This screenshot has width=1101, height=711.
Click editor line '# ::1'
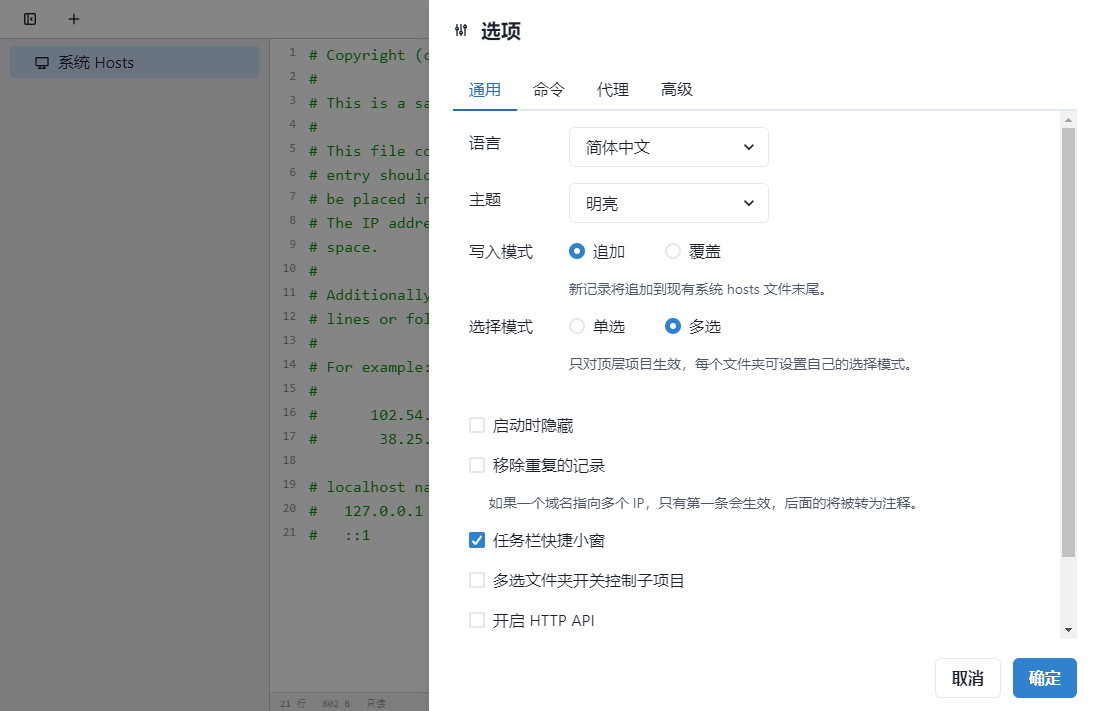click(x=339, y=536)
